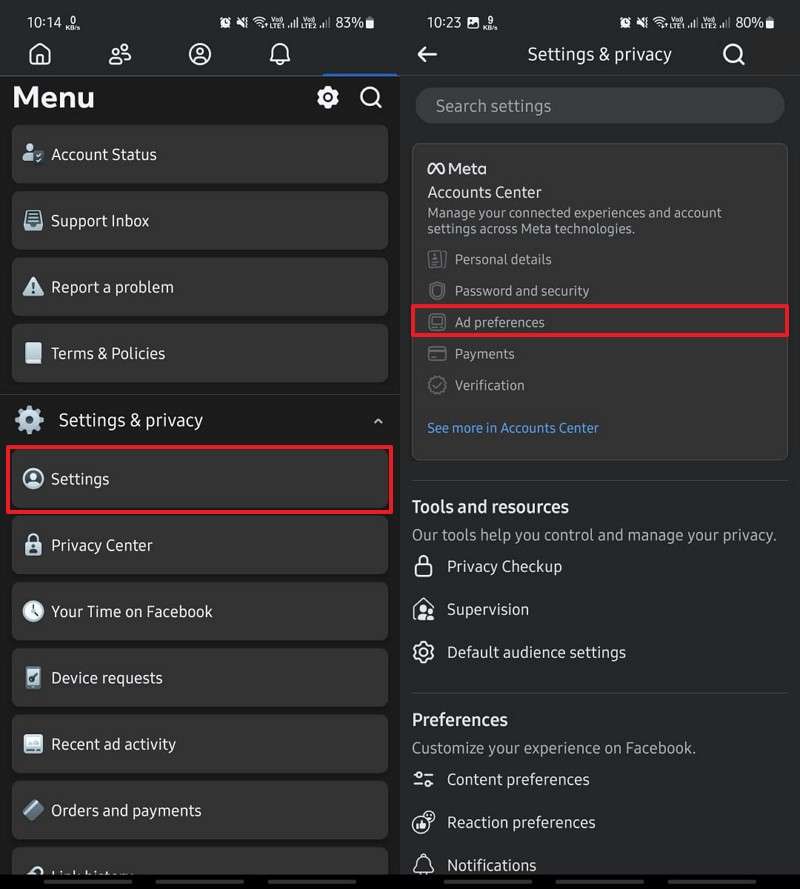Open the Home feed icon
Viewport: 800px width, 889px height.
(40, 54)
